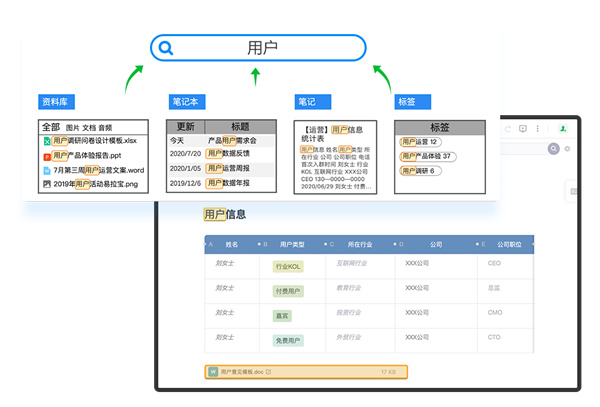Select the 图片 filter tab in 资料库
This screenshot has width=600, height=407.
[72, 128]
